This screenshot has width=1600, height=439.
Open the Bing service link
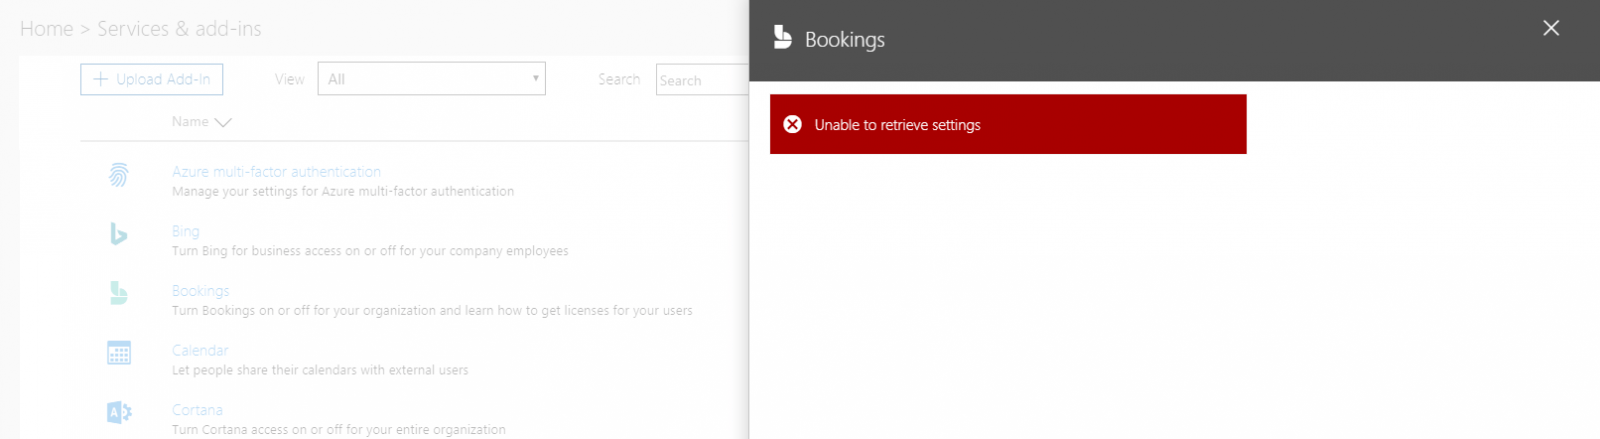pyautogui.click(x=186, y=231)
